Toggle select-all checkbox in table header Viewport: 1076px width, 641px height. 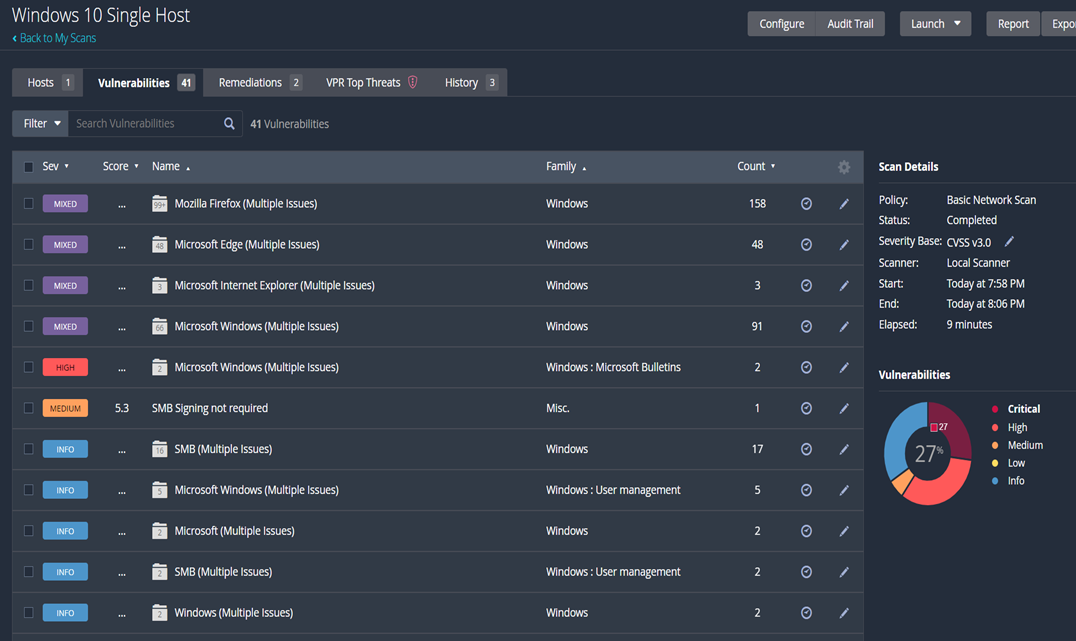(28, 167)
